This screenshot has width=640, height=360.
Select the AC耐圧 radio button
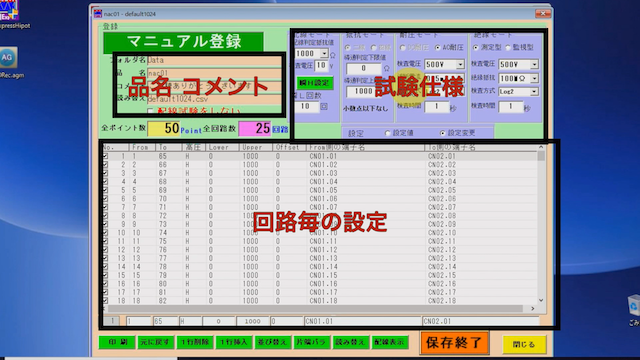coord(438,47)
